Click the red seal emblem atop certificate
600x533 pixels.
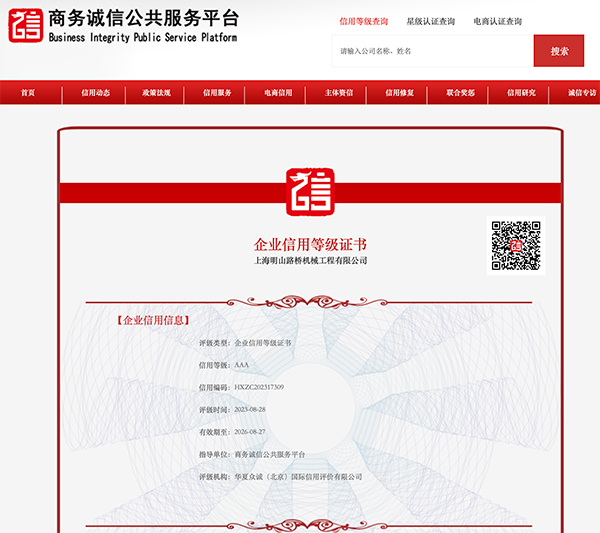click(x=310, y=192)
